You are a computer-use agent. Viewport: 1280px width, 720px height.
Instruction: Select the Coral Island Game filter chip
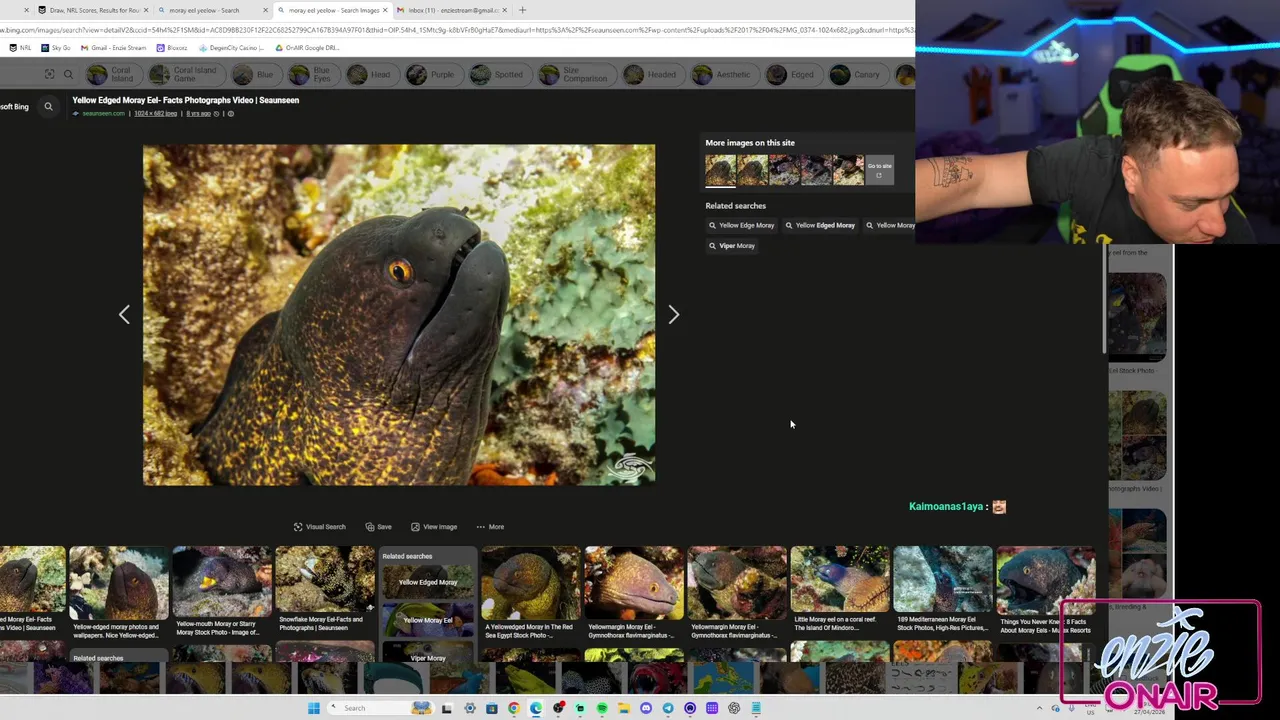pyautogui.click(x=186, y=75)
